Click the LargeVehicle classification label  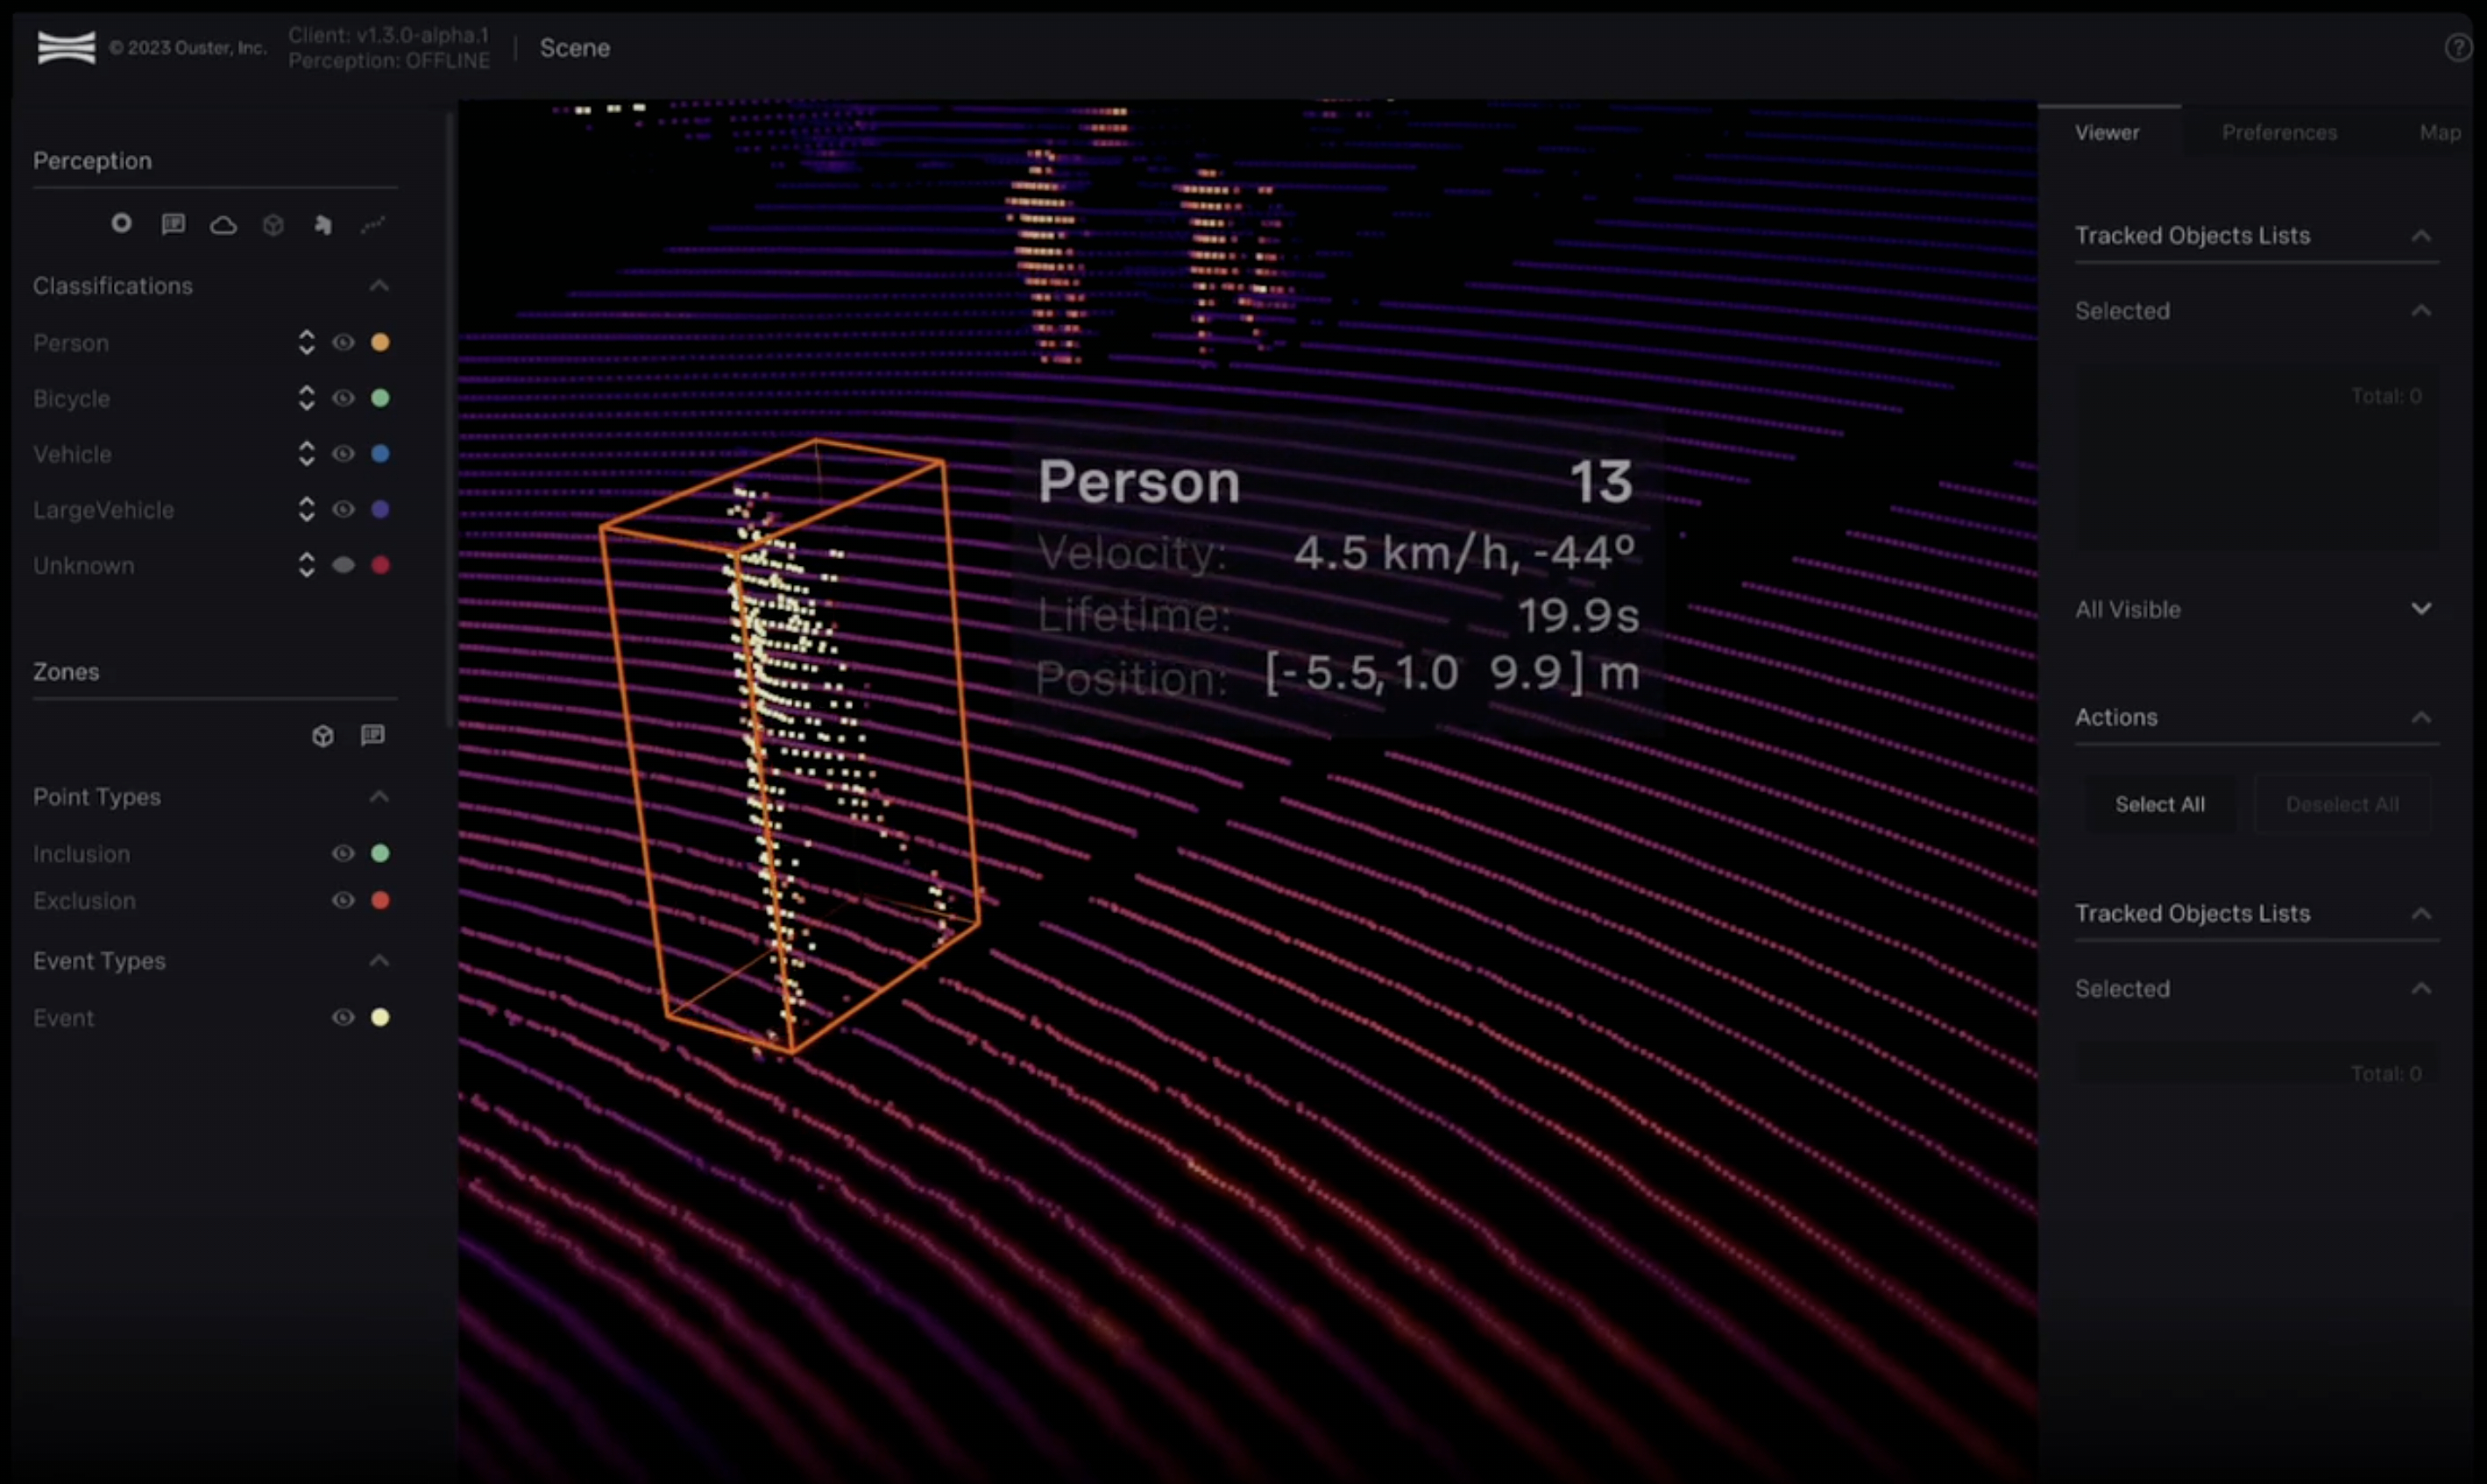(104, 510)
